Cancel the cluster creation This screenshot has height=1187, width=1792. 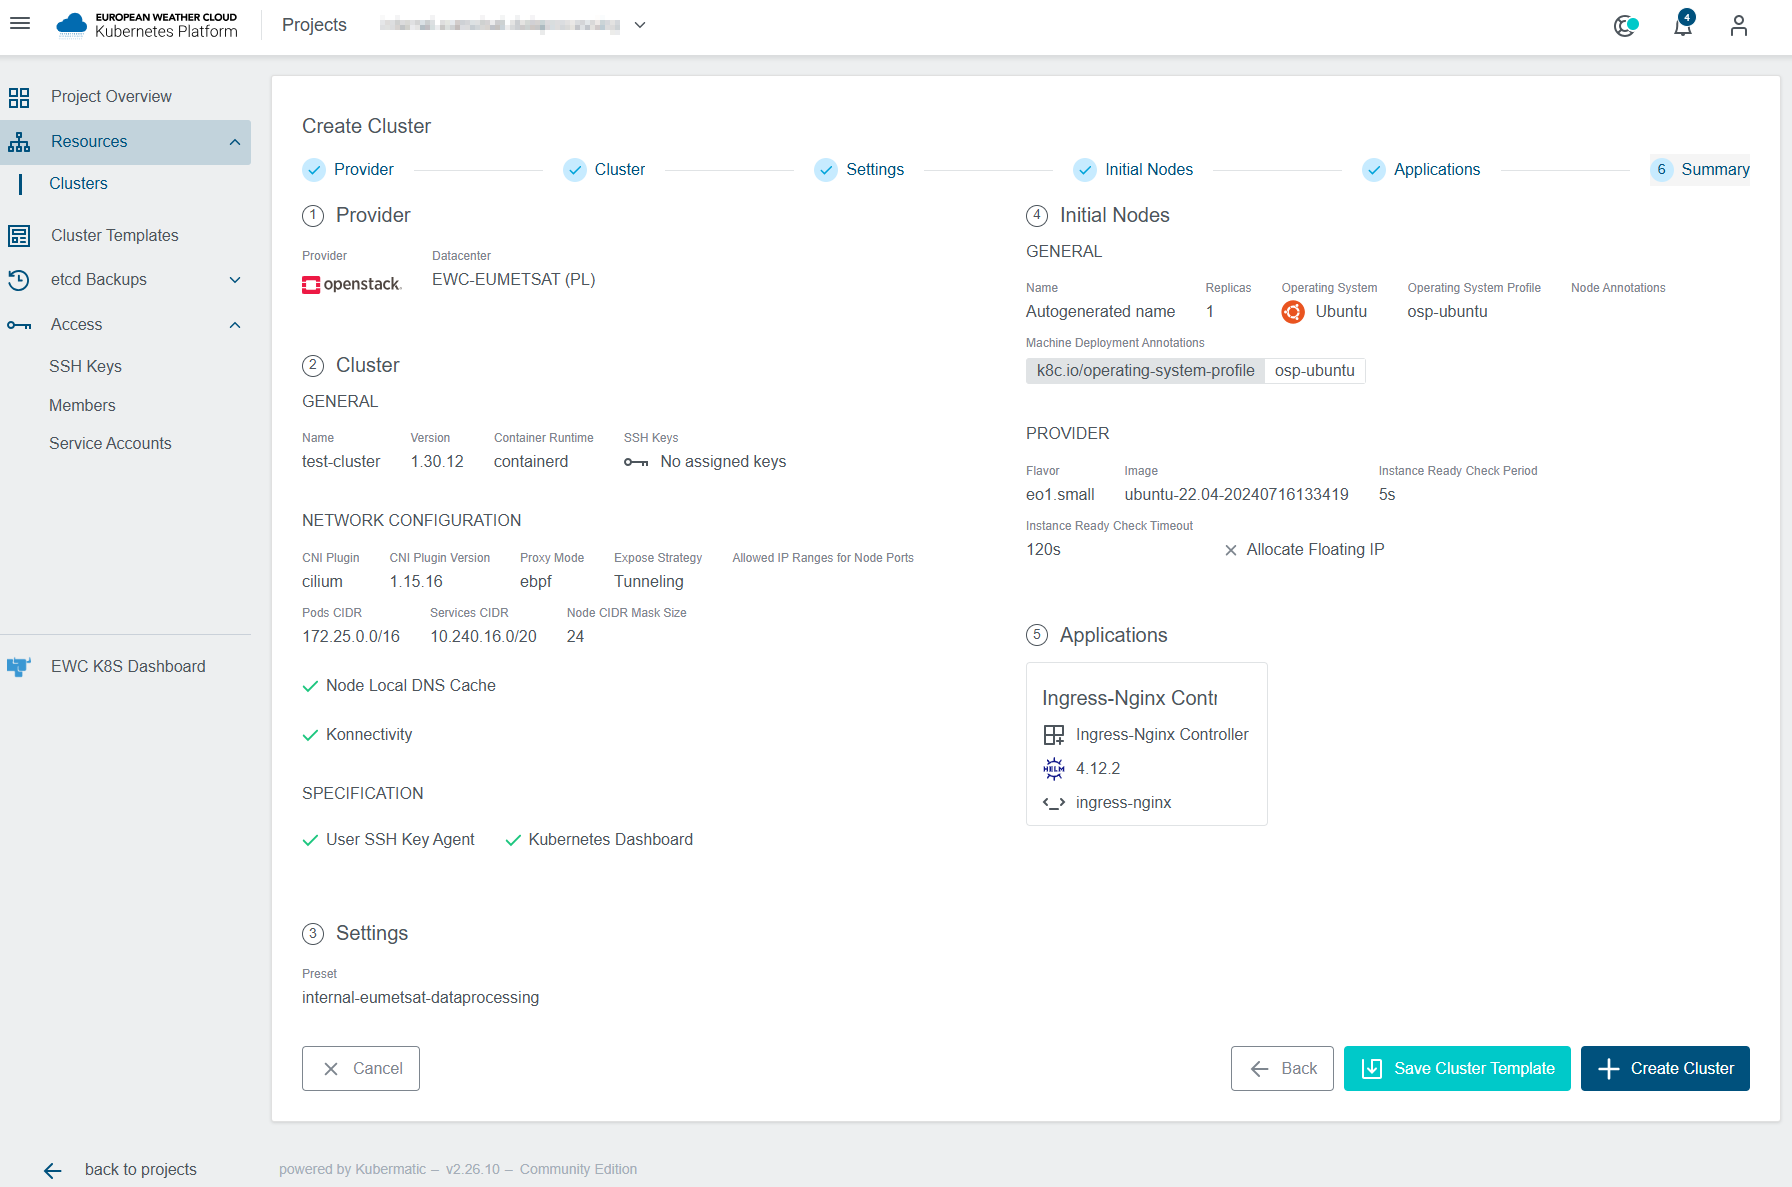(361, 1069)
